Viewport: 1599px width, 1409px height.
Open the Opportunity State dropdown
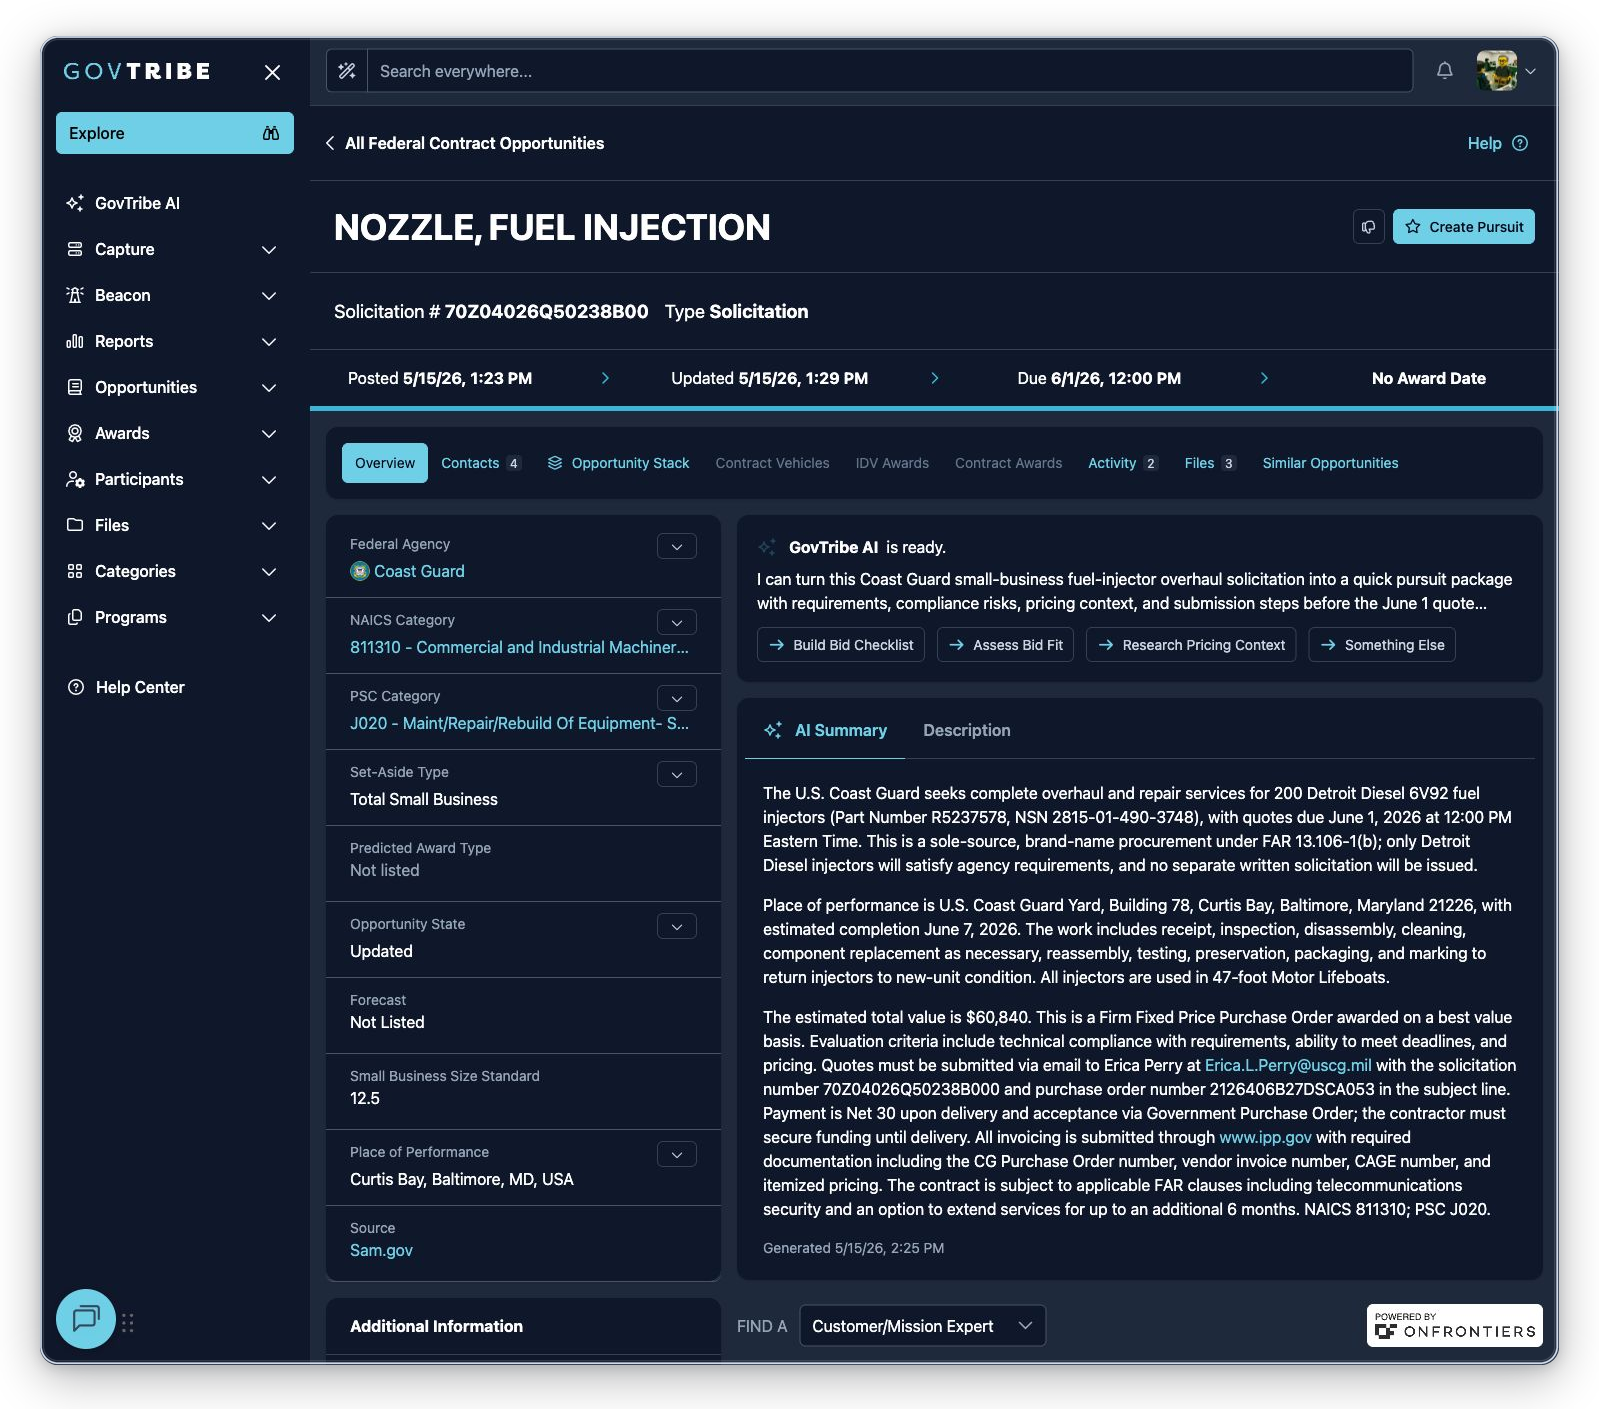pos(677,926)
